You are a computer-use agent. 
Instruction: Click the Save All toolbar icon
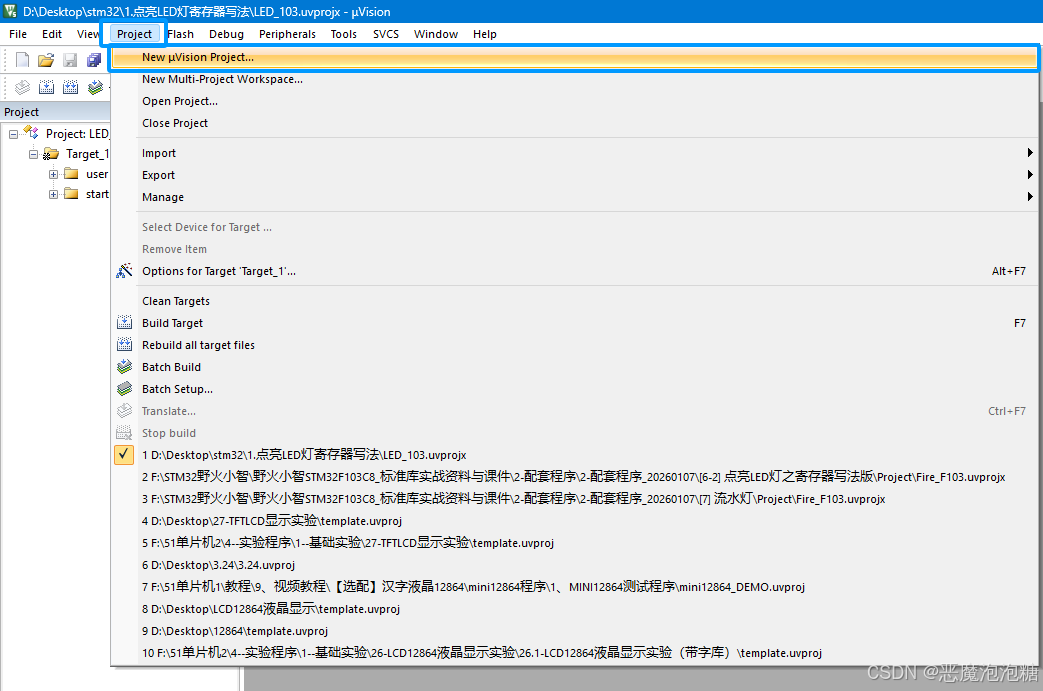94,61
